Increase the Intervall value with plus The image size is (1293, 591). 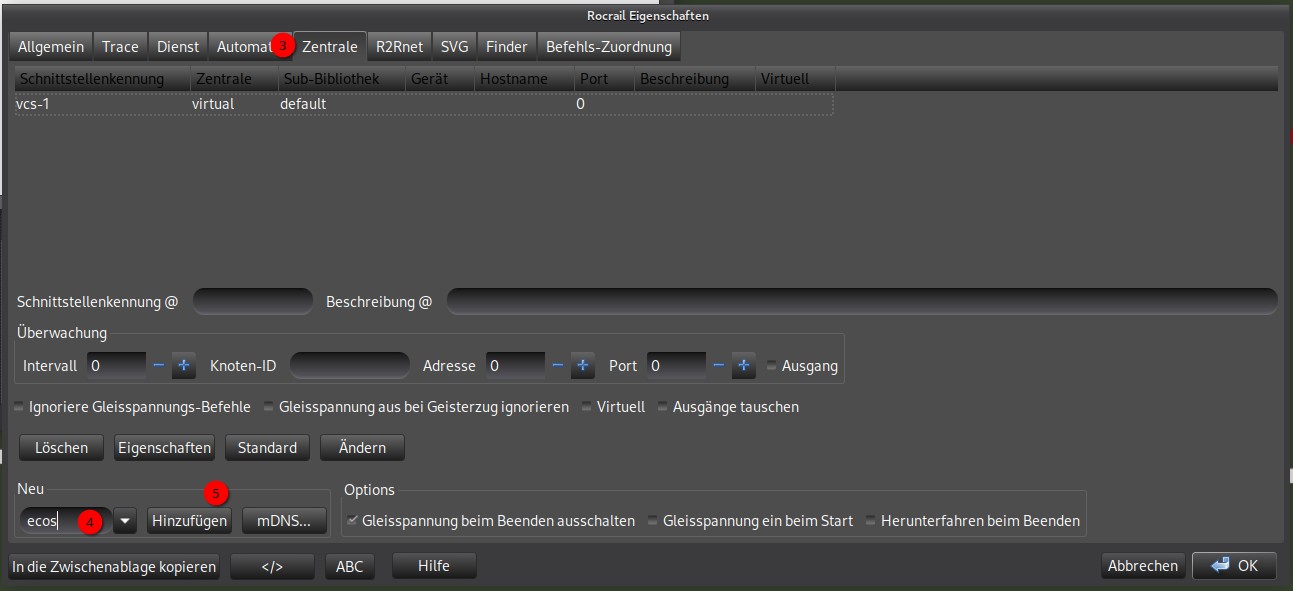pyautogui.click(x=183, y=366)
